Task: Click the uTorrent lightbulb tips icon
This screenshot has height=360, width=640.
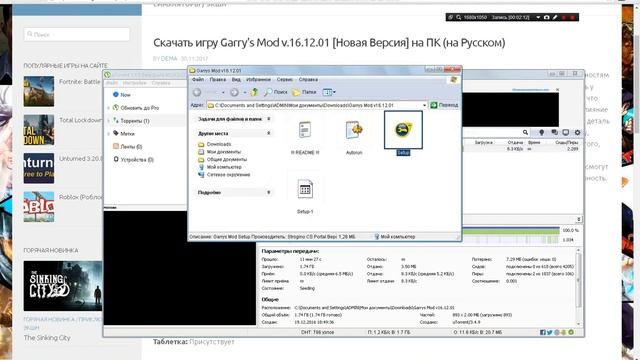Action: click(x=542, y=132)
